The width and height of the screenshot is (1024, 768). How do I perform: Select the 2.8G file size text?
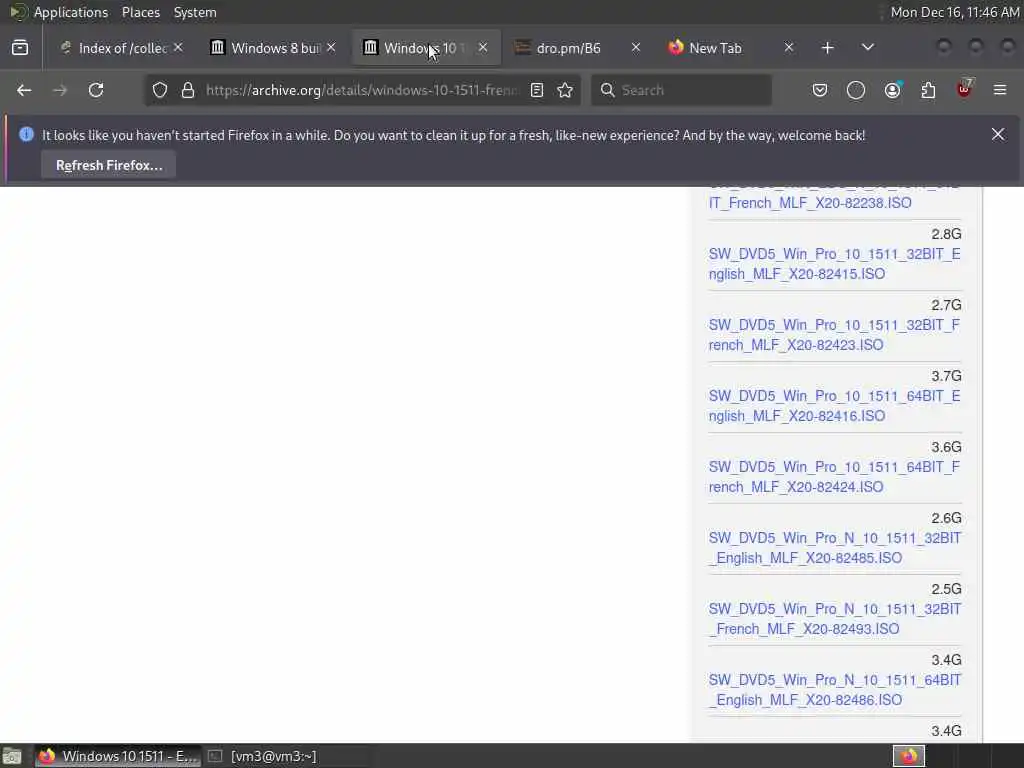click(946, 234)
